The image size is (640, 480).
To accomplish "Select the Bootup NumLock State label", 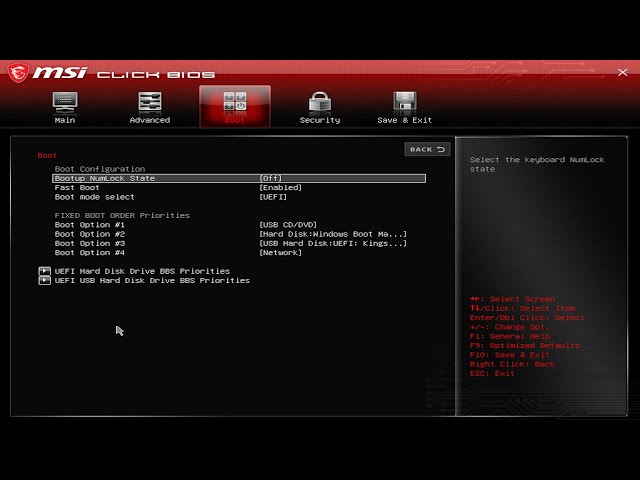I will pyautogui.click(x=105, y=178).
